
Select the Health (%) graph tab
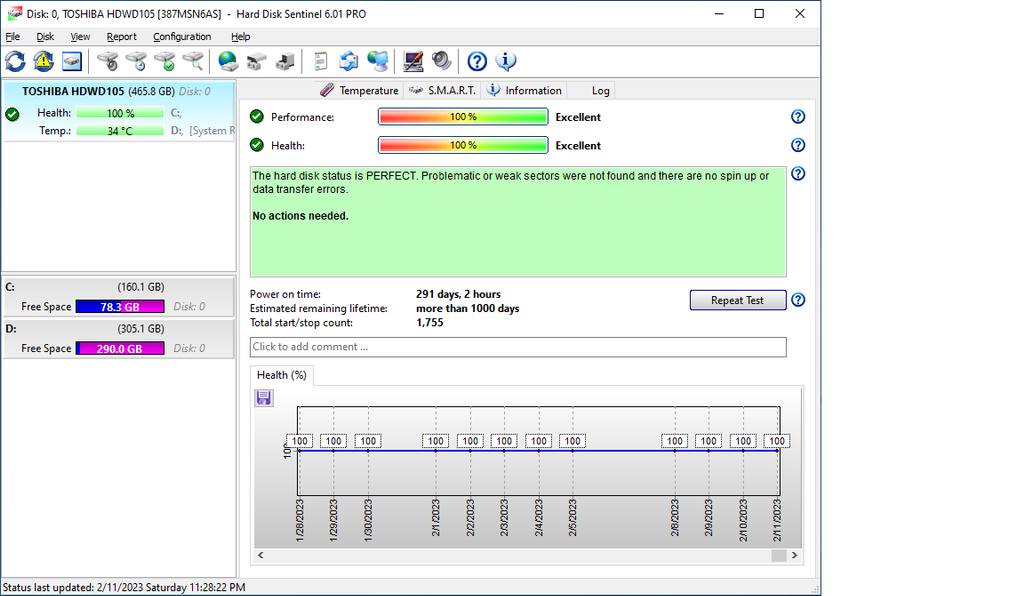click(281, 375)
